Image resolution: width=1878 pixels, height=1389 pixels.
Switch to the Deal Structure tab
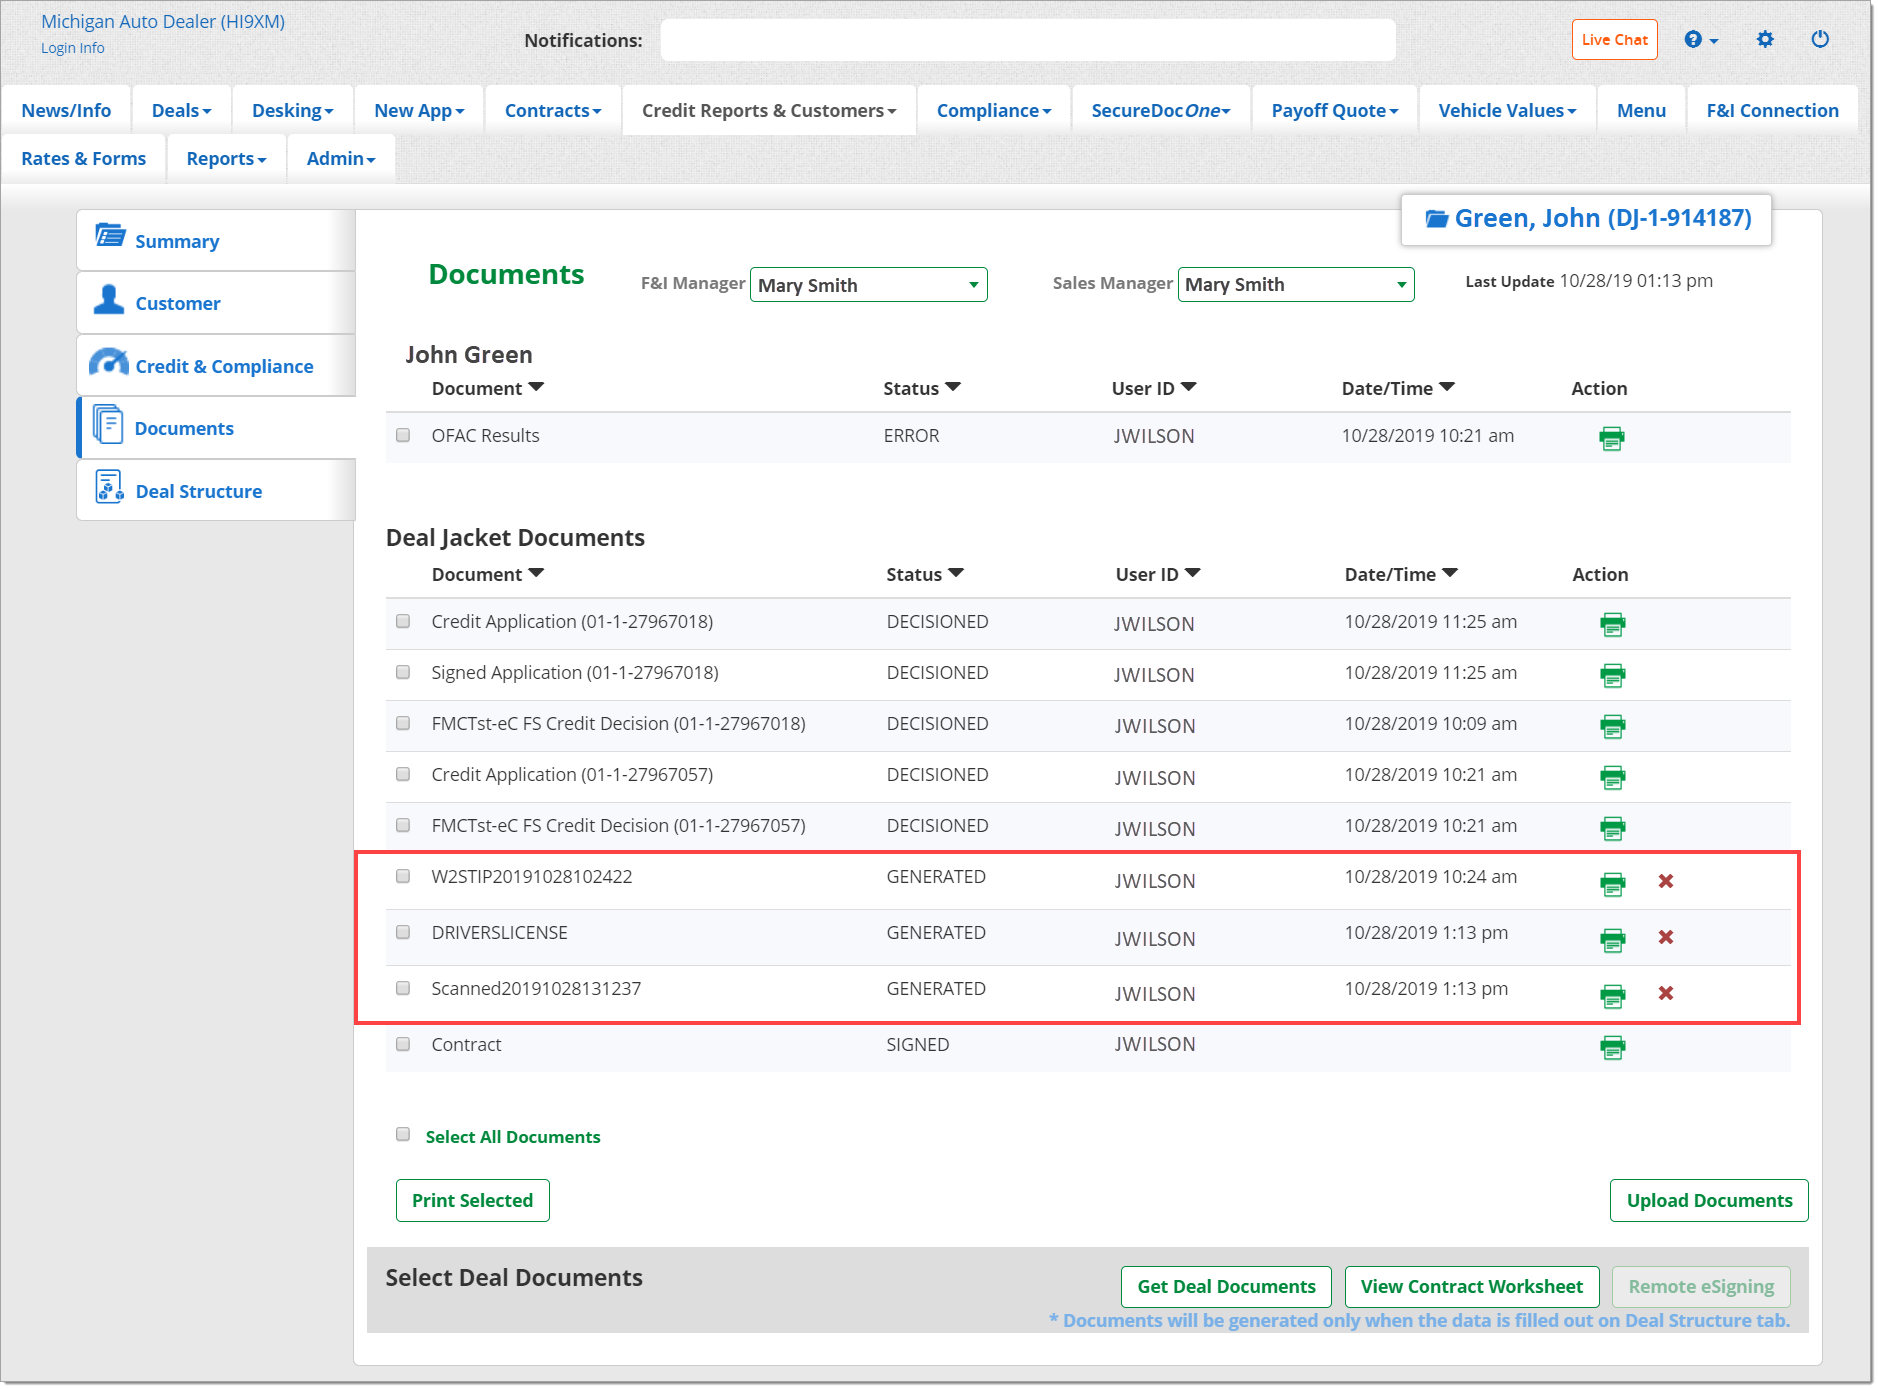click(x=198, y=491)
